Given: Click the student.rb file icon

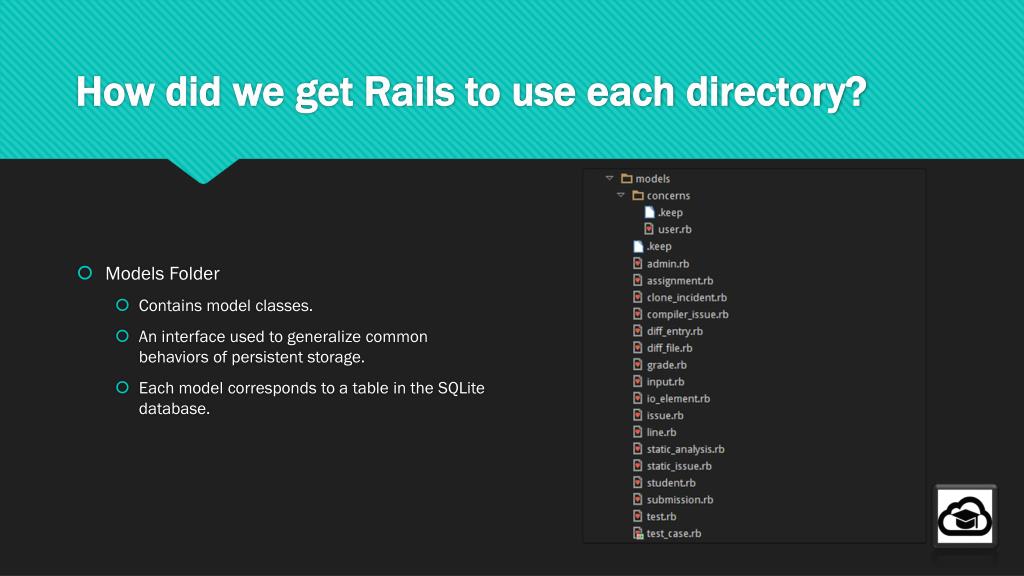Looking at the screenshot, I should [x=638, y=483].
